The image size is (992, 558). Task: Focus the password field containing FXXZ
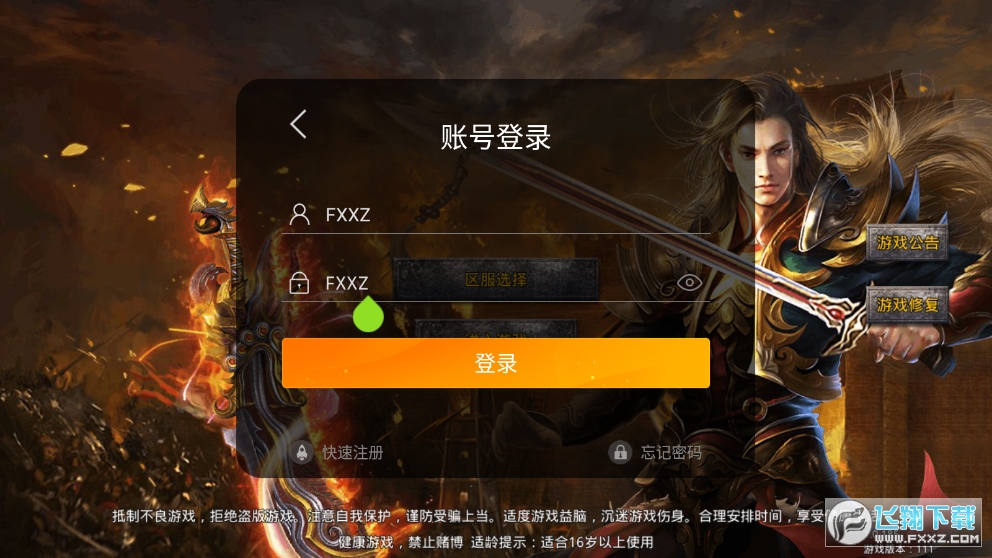[496, 283]
